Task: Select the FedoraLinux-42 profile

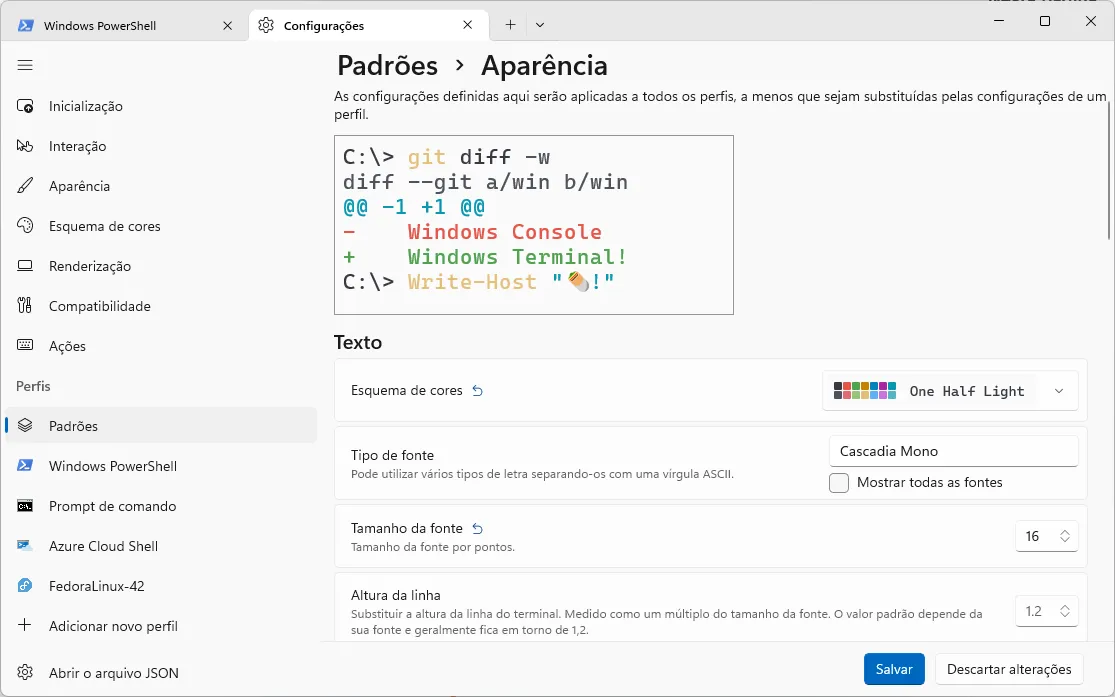Action: pyautogui.click(x=161, y=586)
